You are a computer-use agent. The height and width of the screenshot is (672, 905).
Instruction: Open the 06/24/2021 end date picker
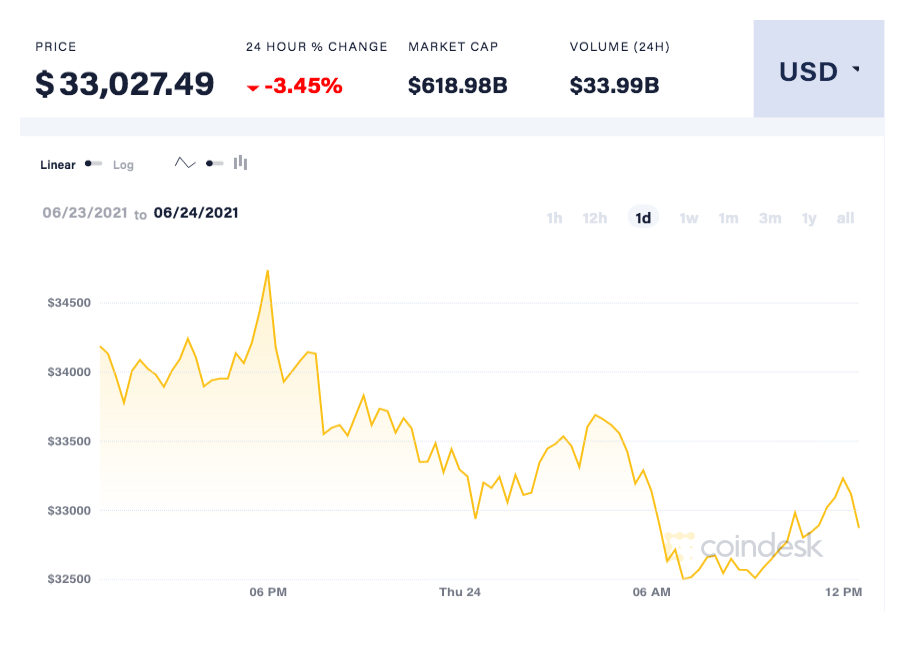196,213
